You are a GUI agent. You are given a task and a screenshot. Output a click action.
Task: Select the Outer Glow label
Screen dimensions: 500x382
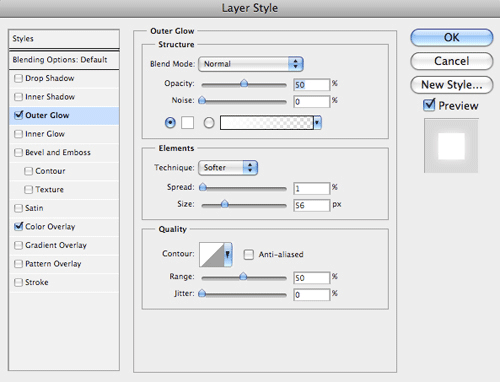[x=47, y=115]
